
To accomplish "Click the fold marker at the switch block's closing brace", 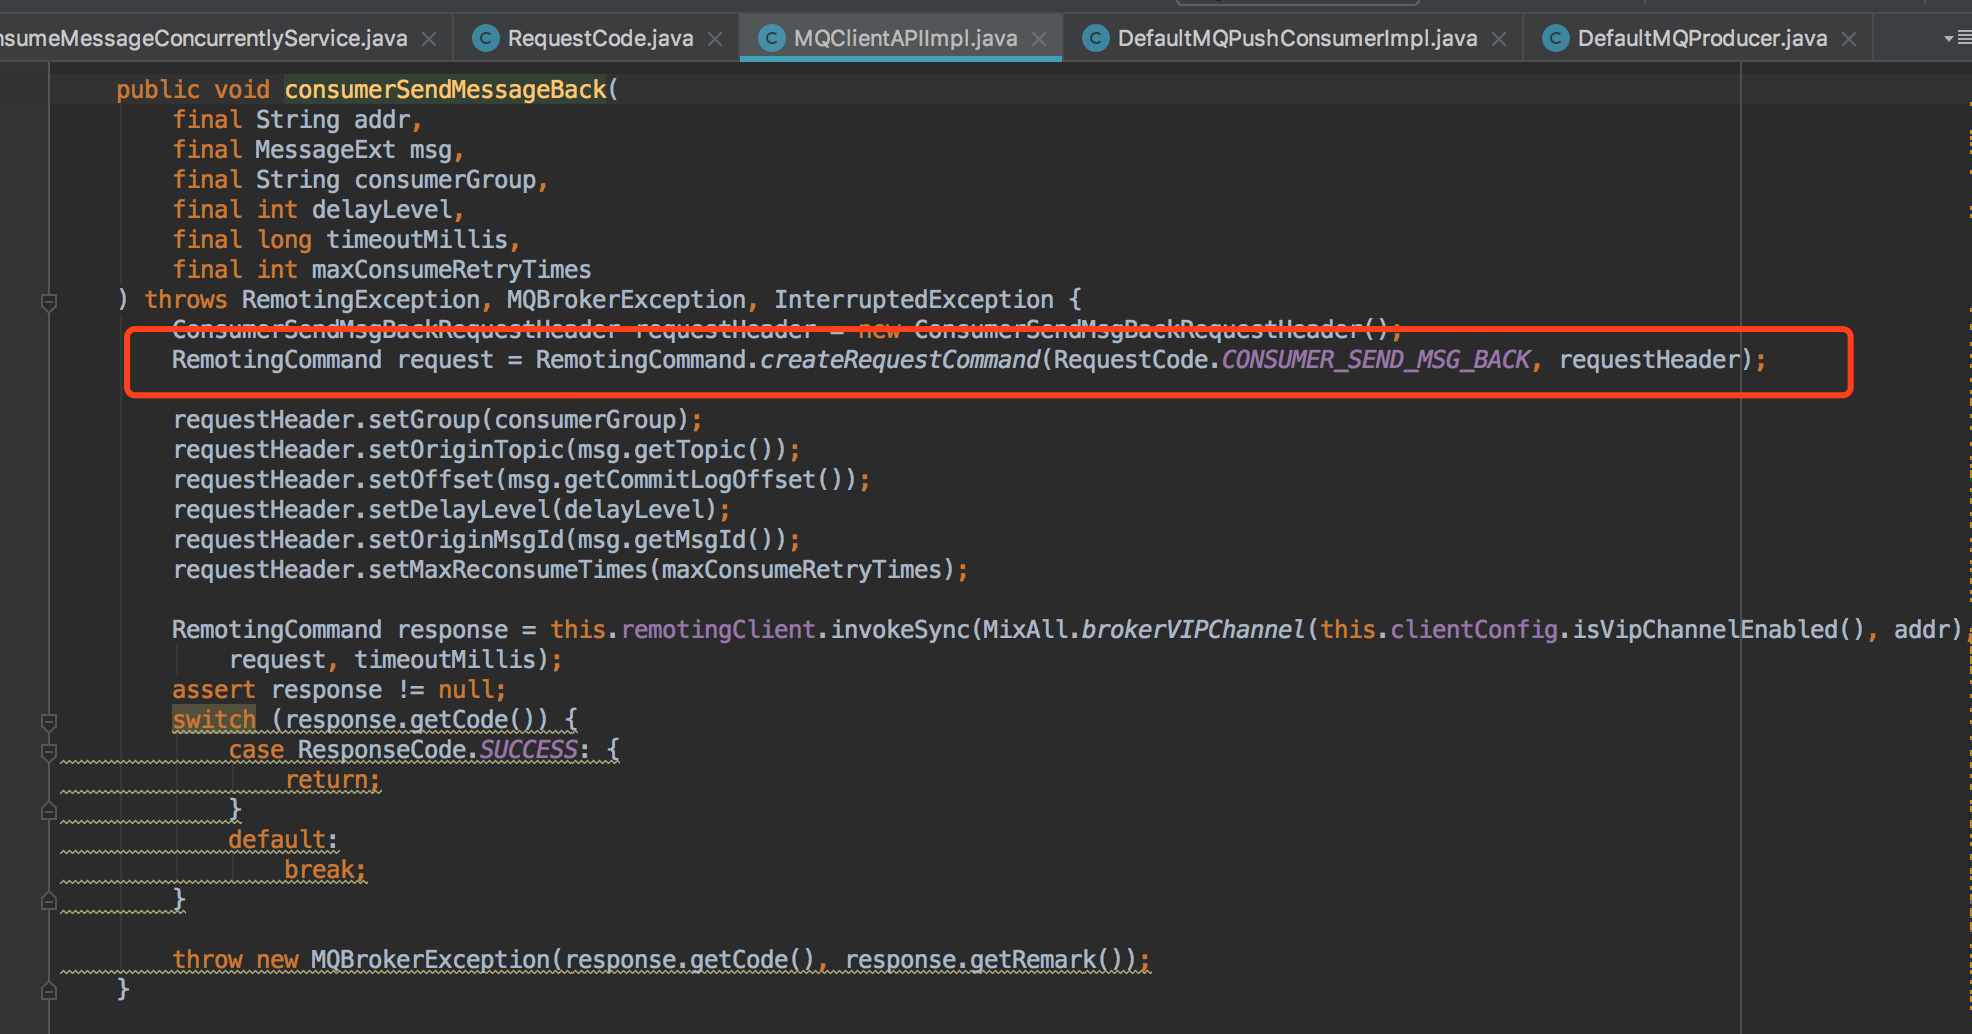I will (48, 901).
